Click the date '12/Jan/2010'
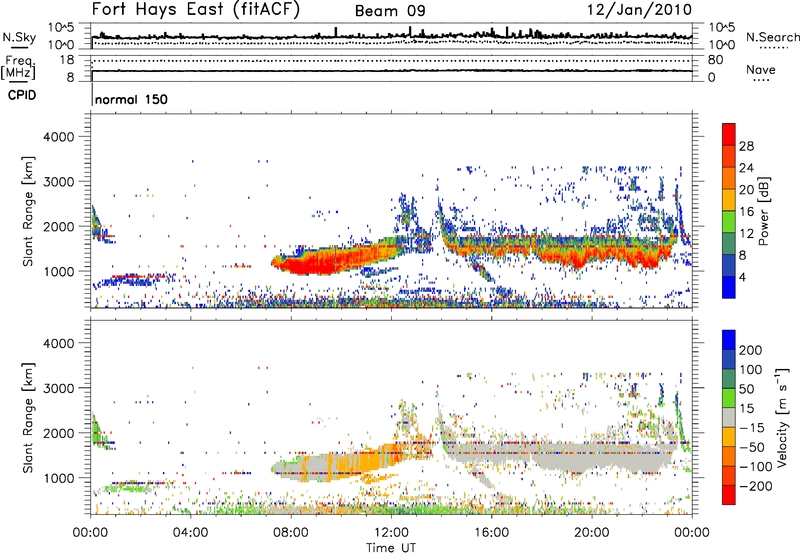 (640, 10)
